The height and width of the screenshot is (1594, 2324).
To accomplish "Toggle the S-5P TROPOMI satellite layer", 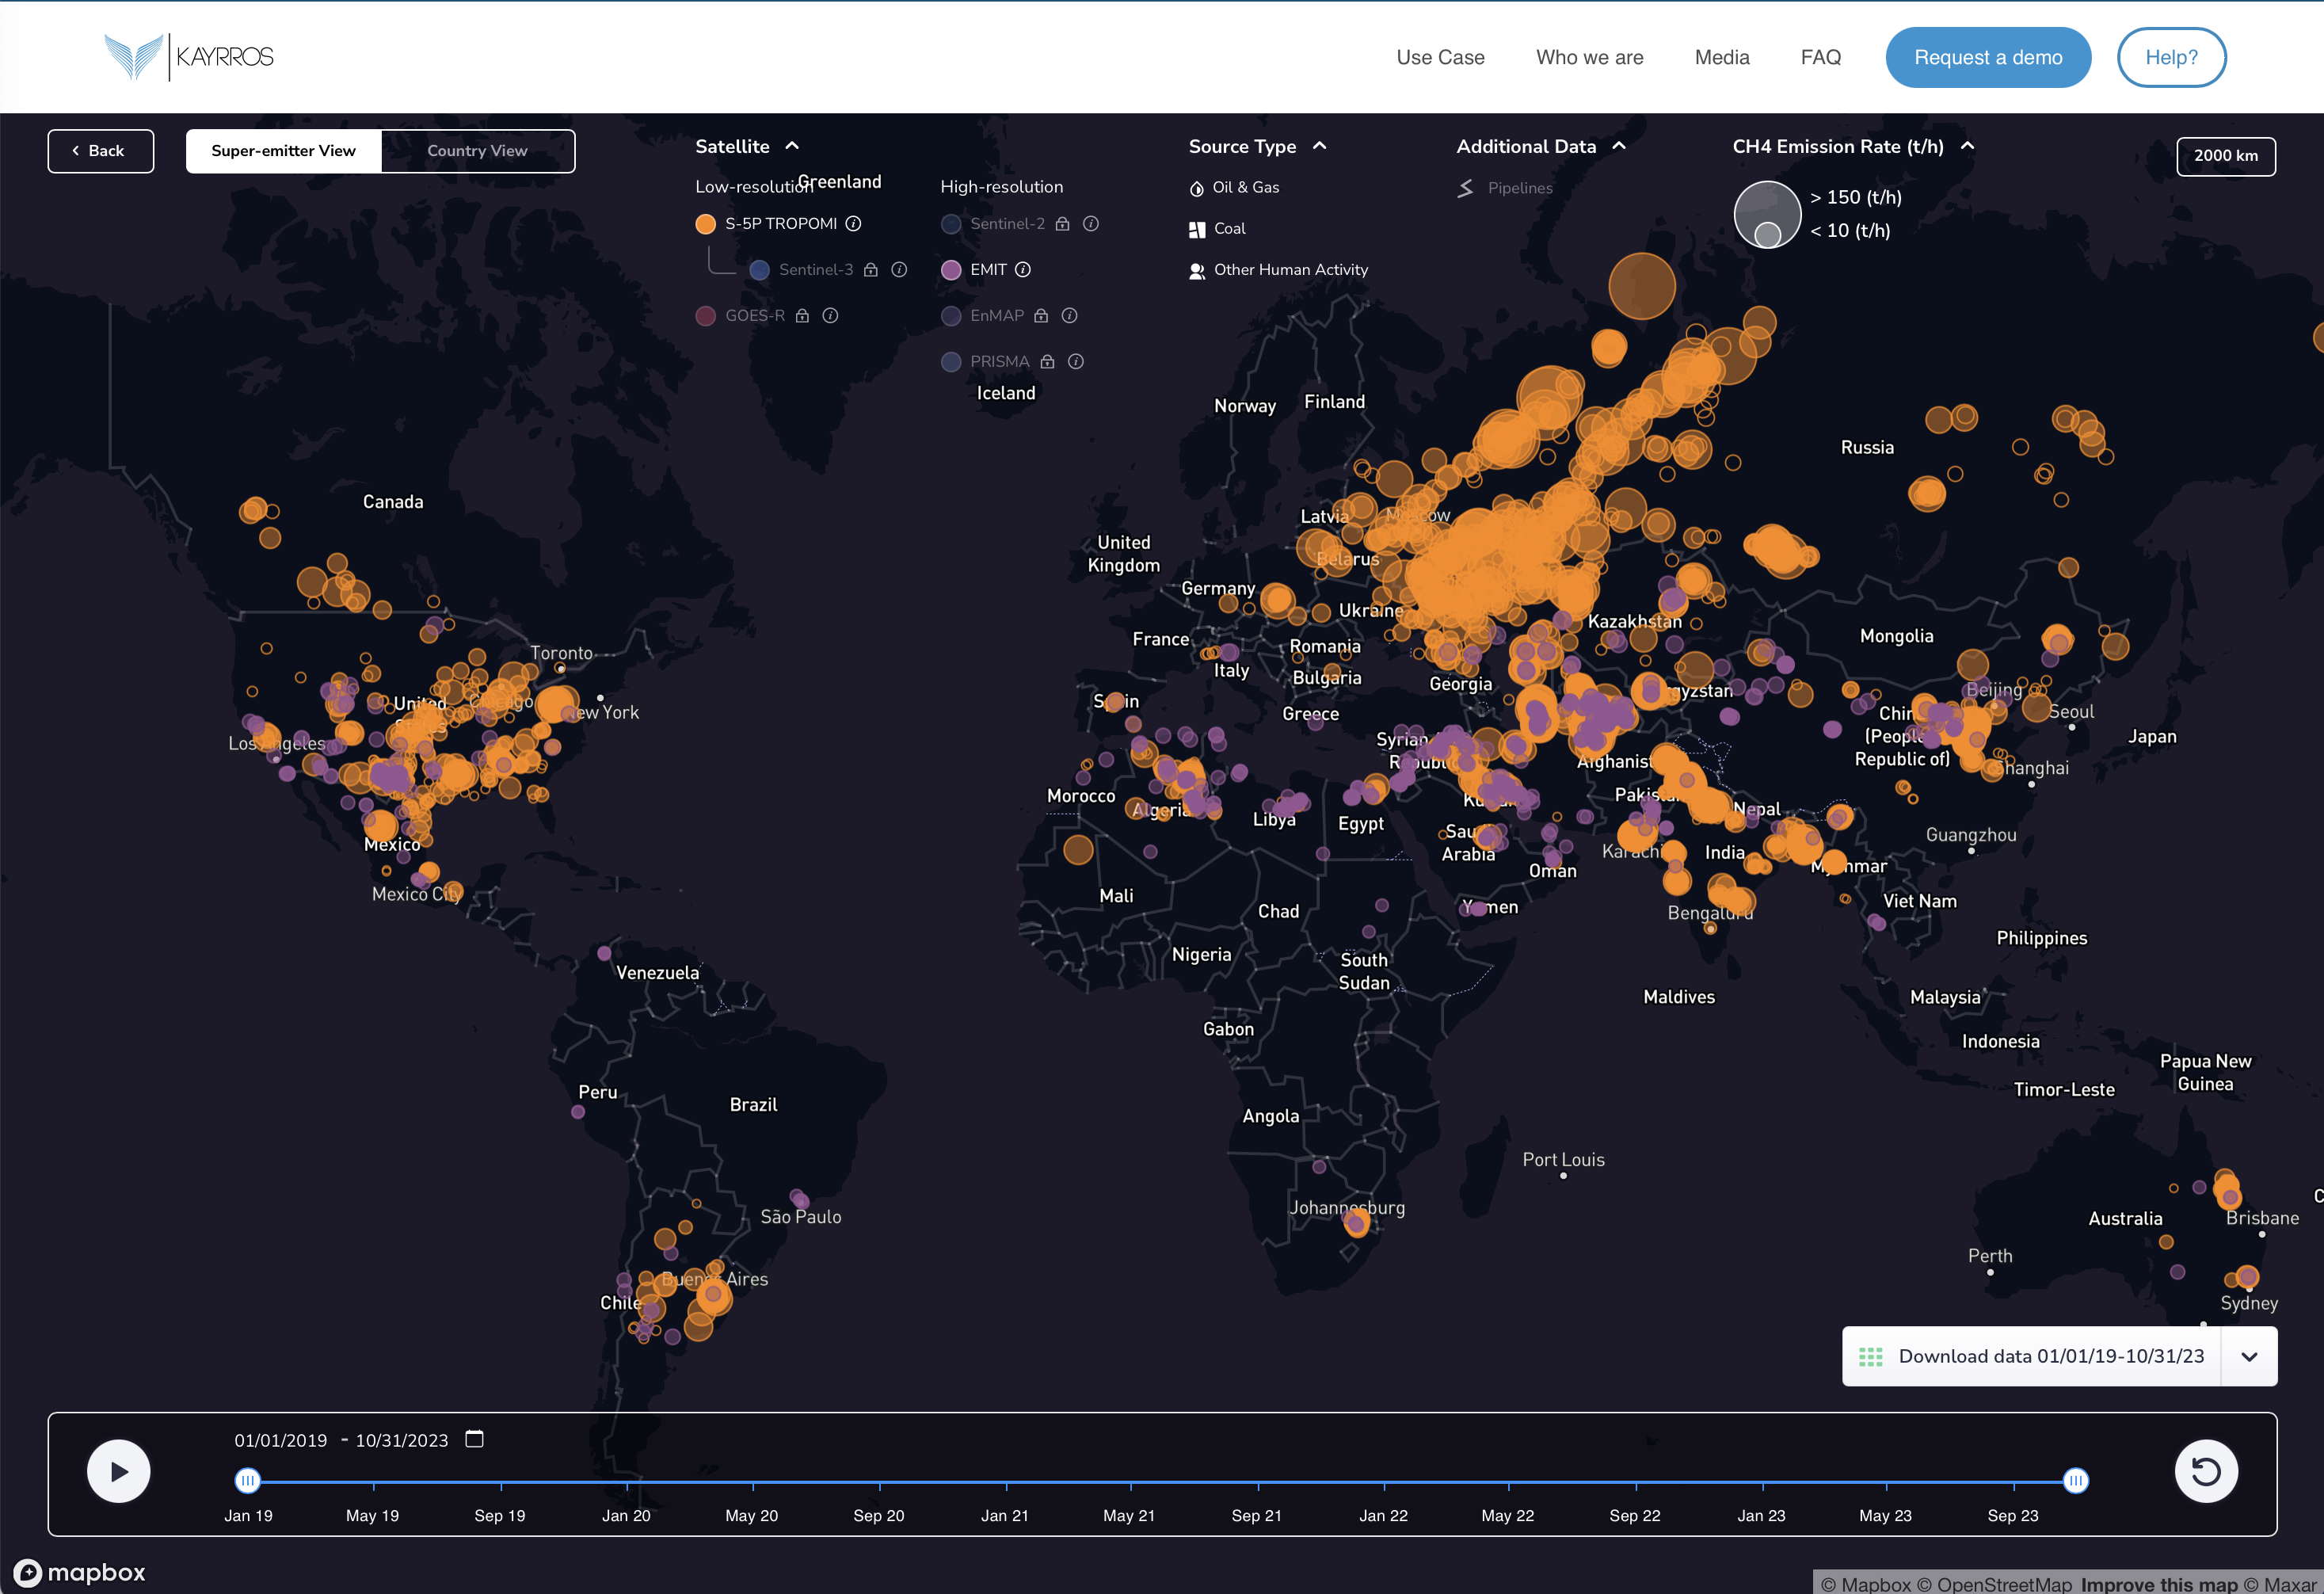I will (x=706, y=224).
